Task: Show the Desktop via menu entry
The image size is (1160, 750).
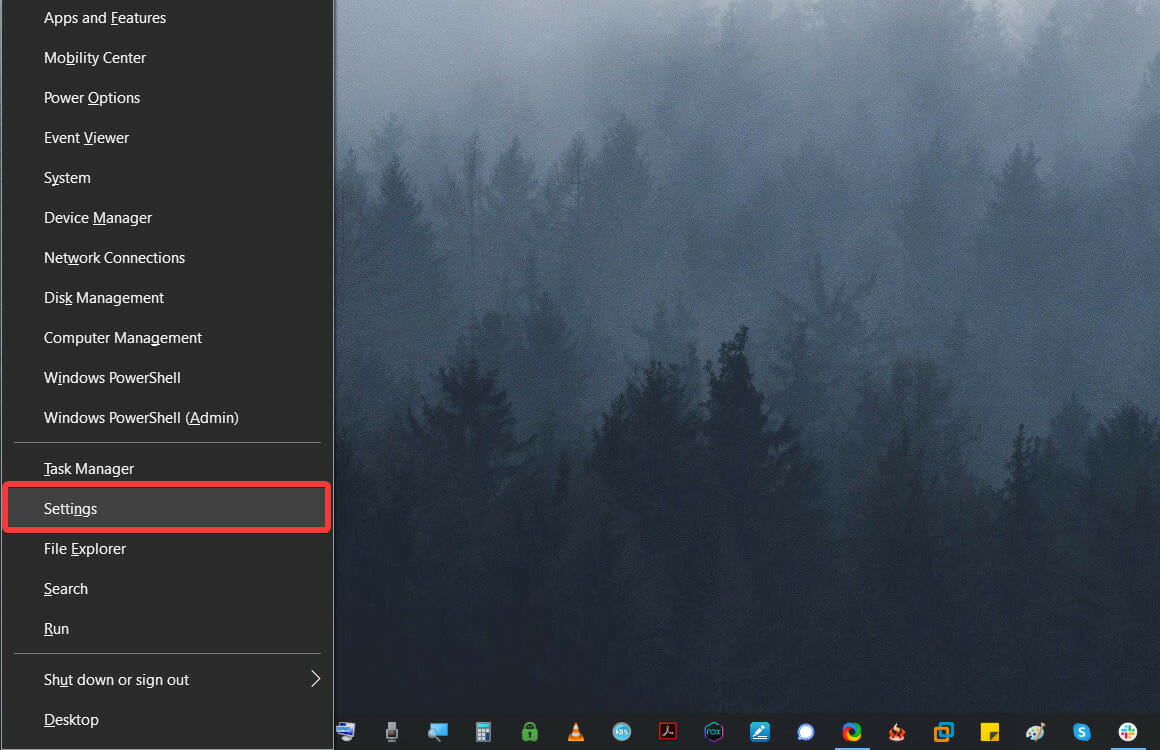Action: click(x=167, y=719)
